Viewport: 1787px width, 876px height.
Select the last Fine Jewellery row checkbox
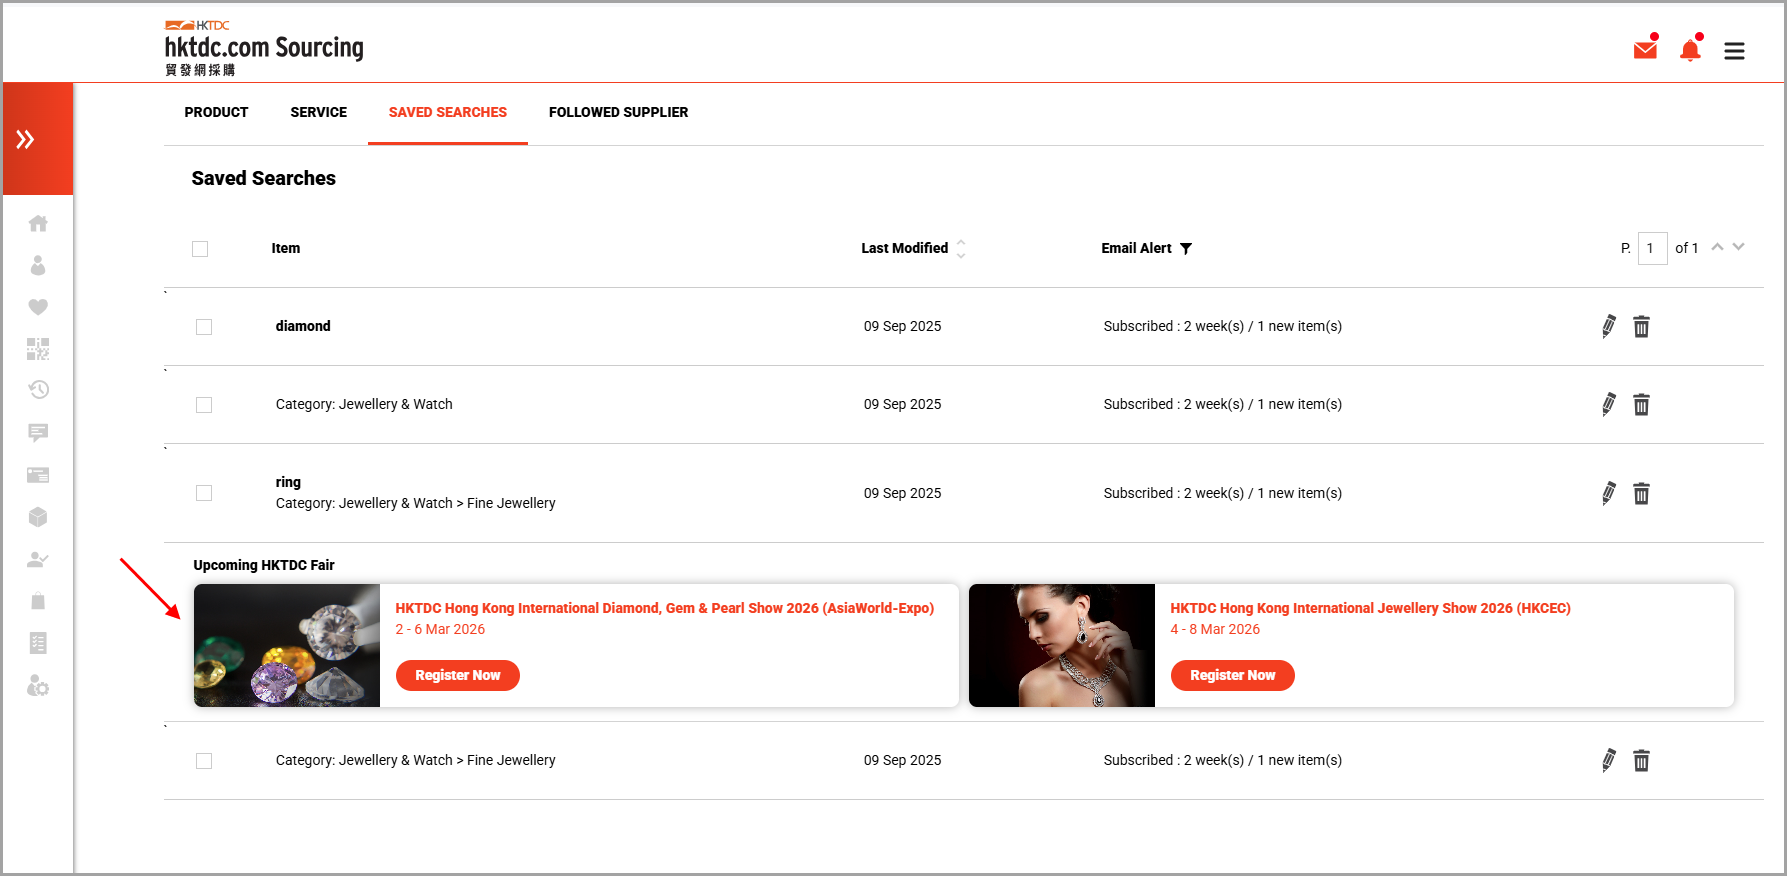pos(204,761)
